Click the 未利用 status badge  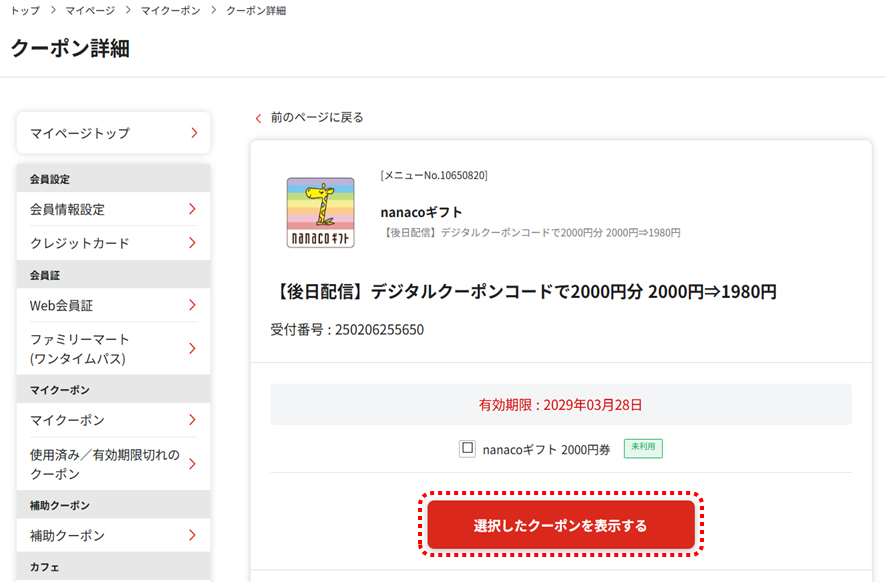[x=643, y=448]
